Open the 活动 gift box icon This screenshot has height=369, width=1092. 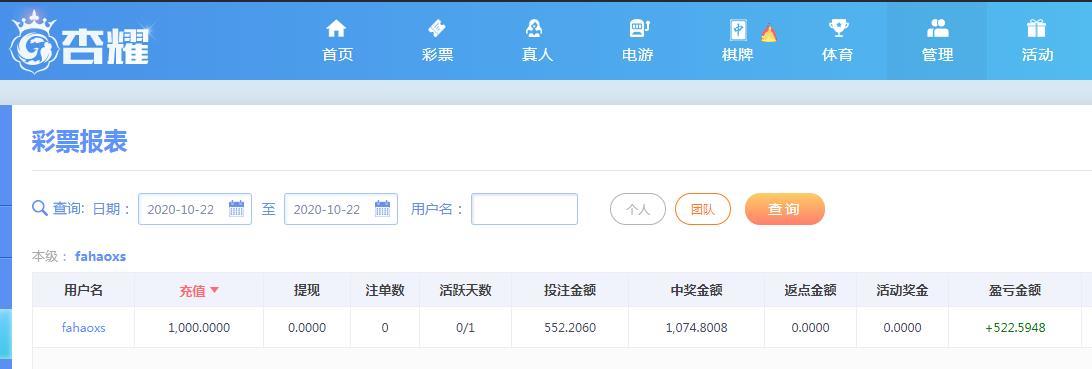1036,29
